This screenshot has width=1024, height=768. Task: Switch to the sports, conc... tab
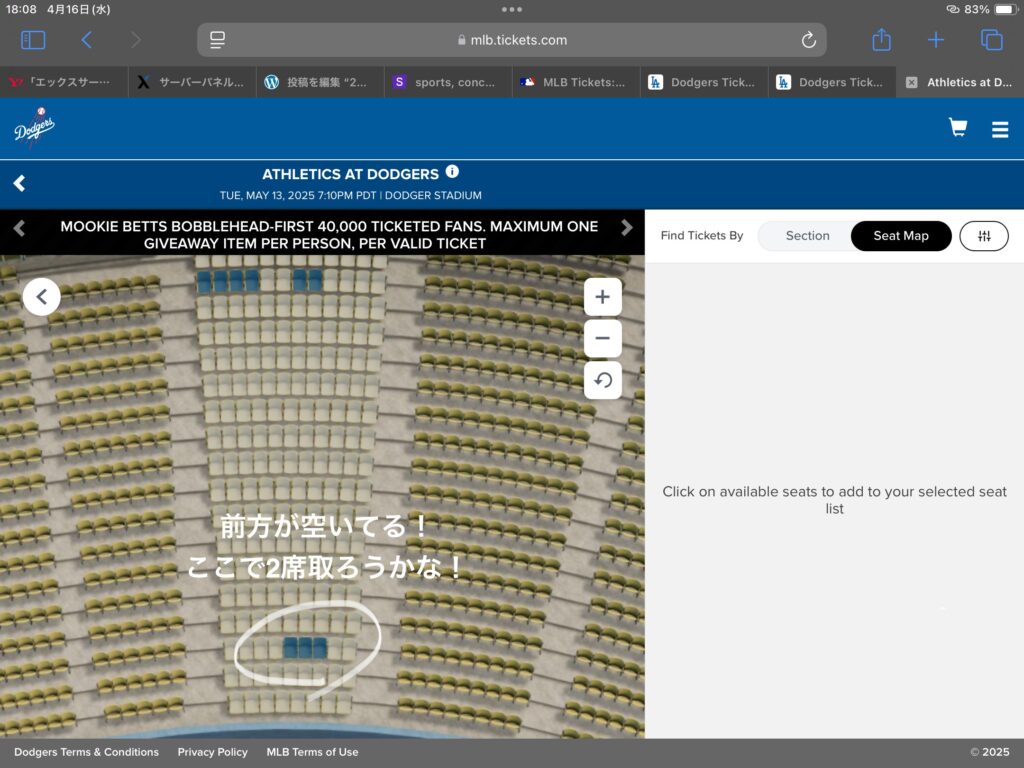[447, 82]
